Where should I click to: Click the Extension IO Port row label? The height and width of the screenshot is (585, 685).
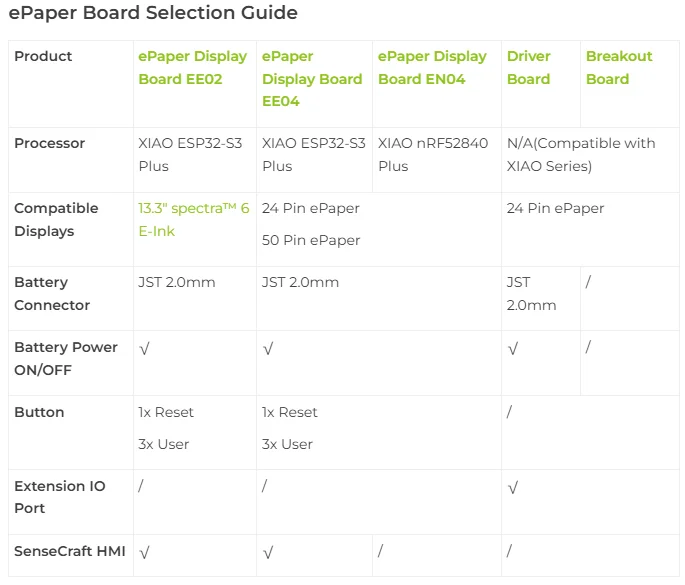(x=60, y=497)
